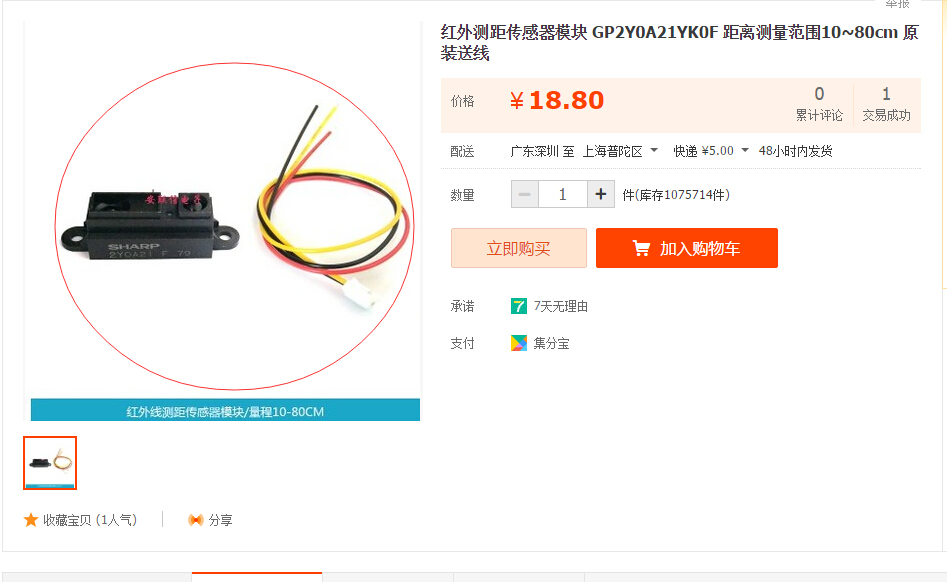
Task: Click the 立即购买 buy now button
Action: point(519,248)
